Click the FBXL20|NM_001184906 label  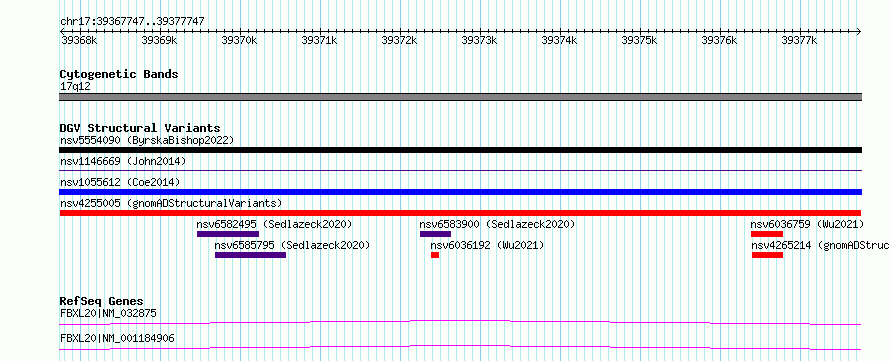(117, 339)
